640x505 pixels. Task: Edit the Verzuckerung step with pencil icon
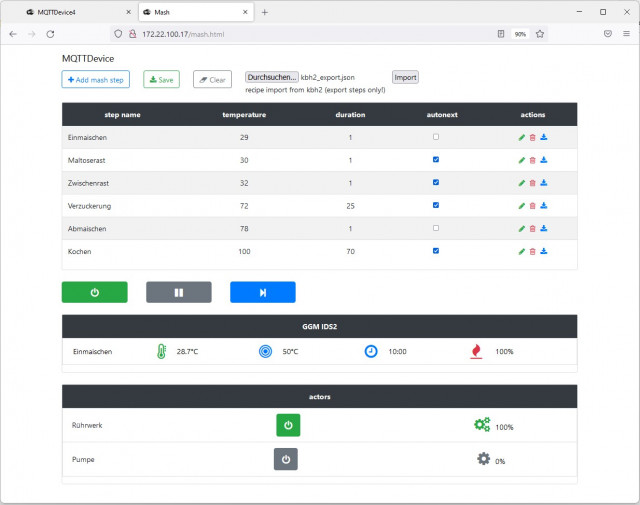click(x=521, y=206)
